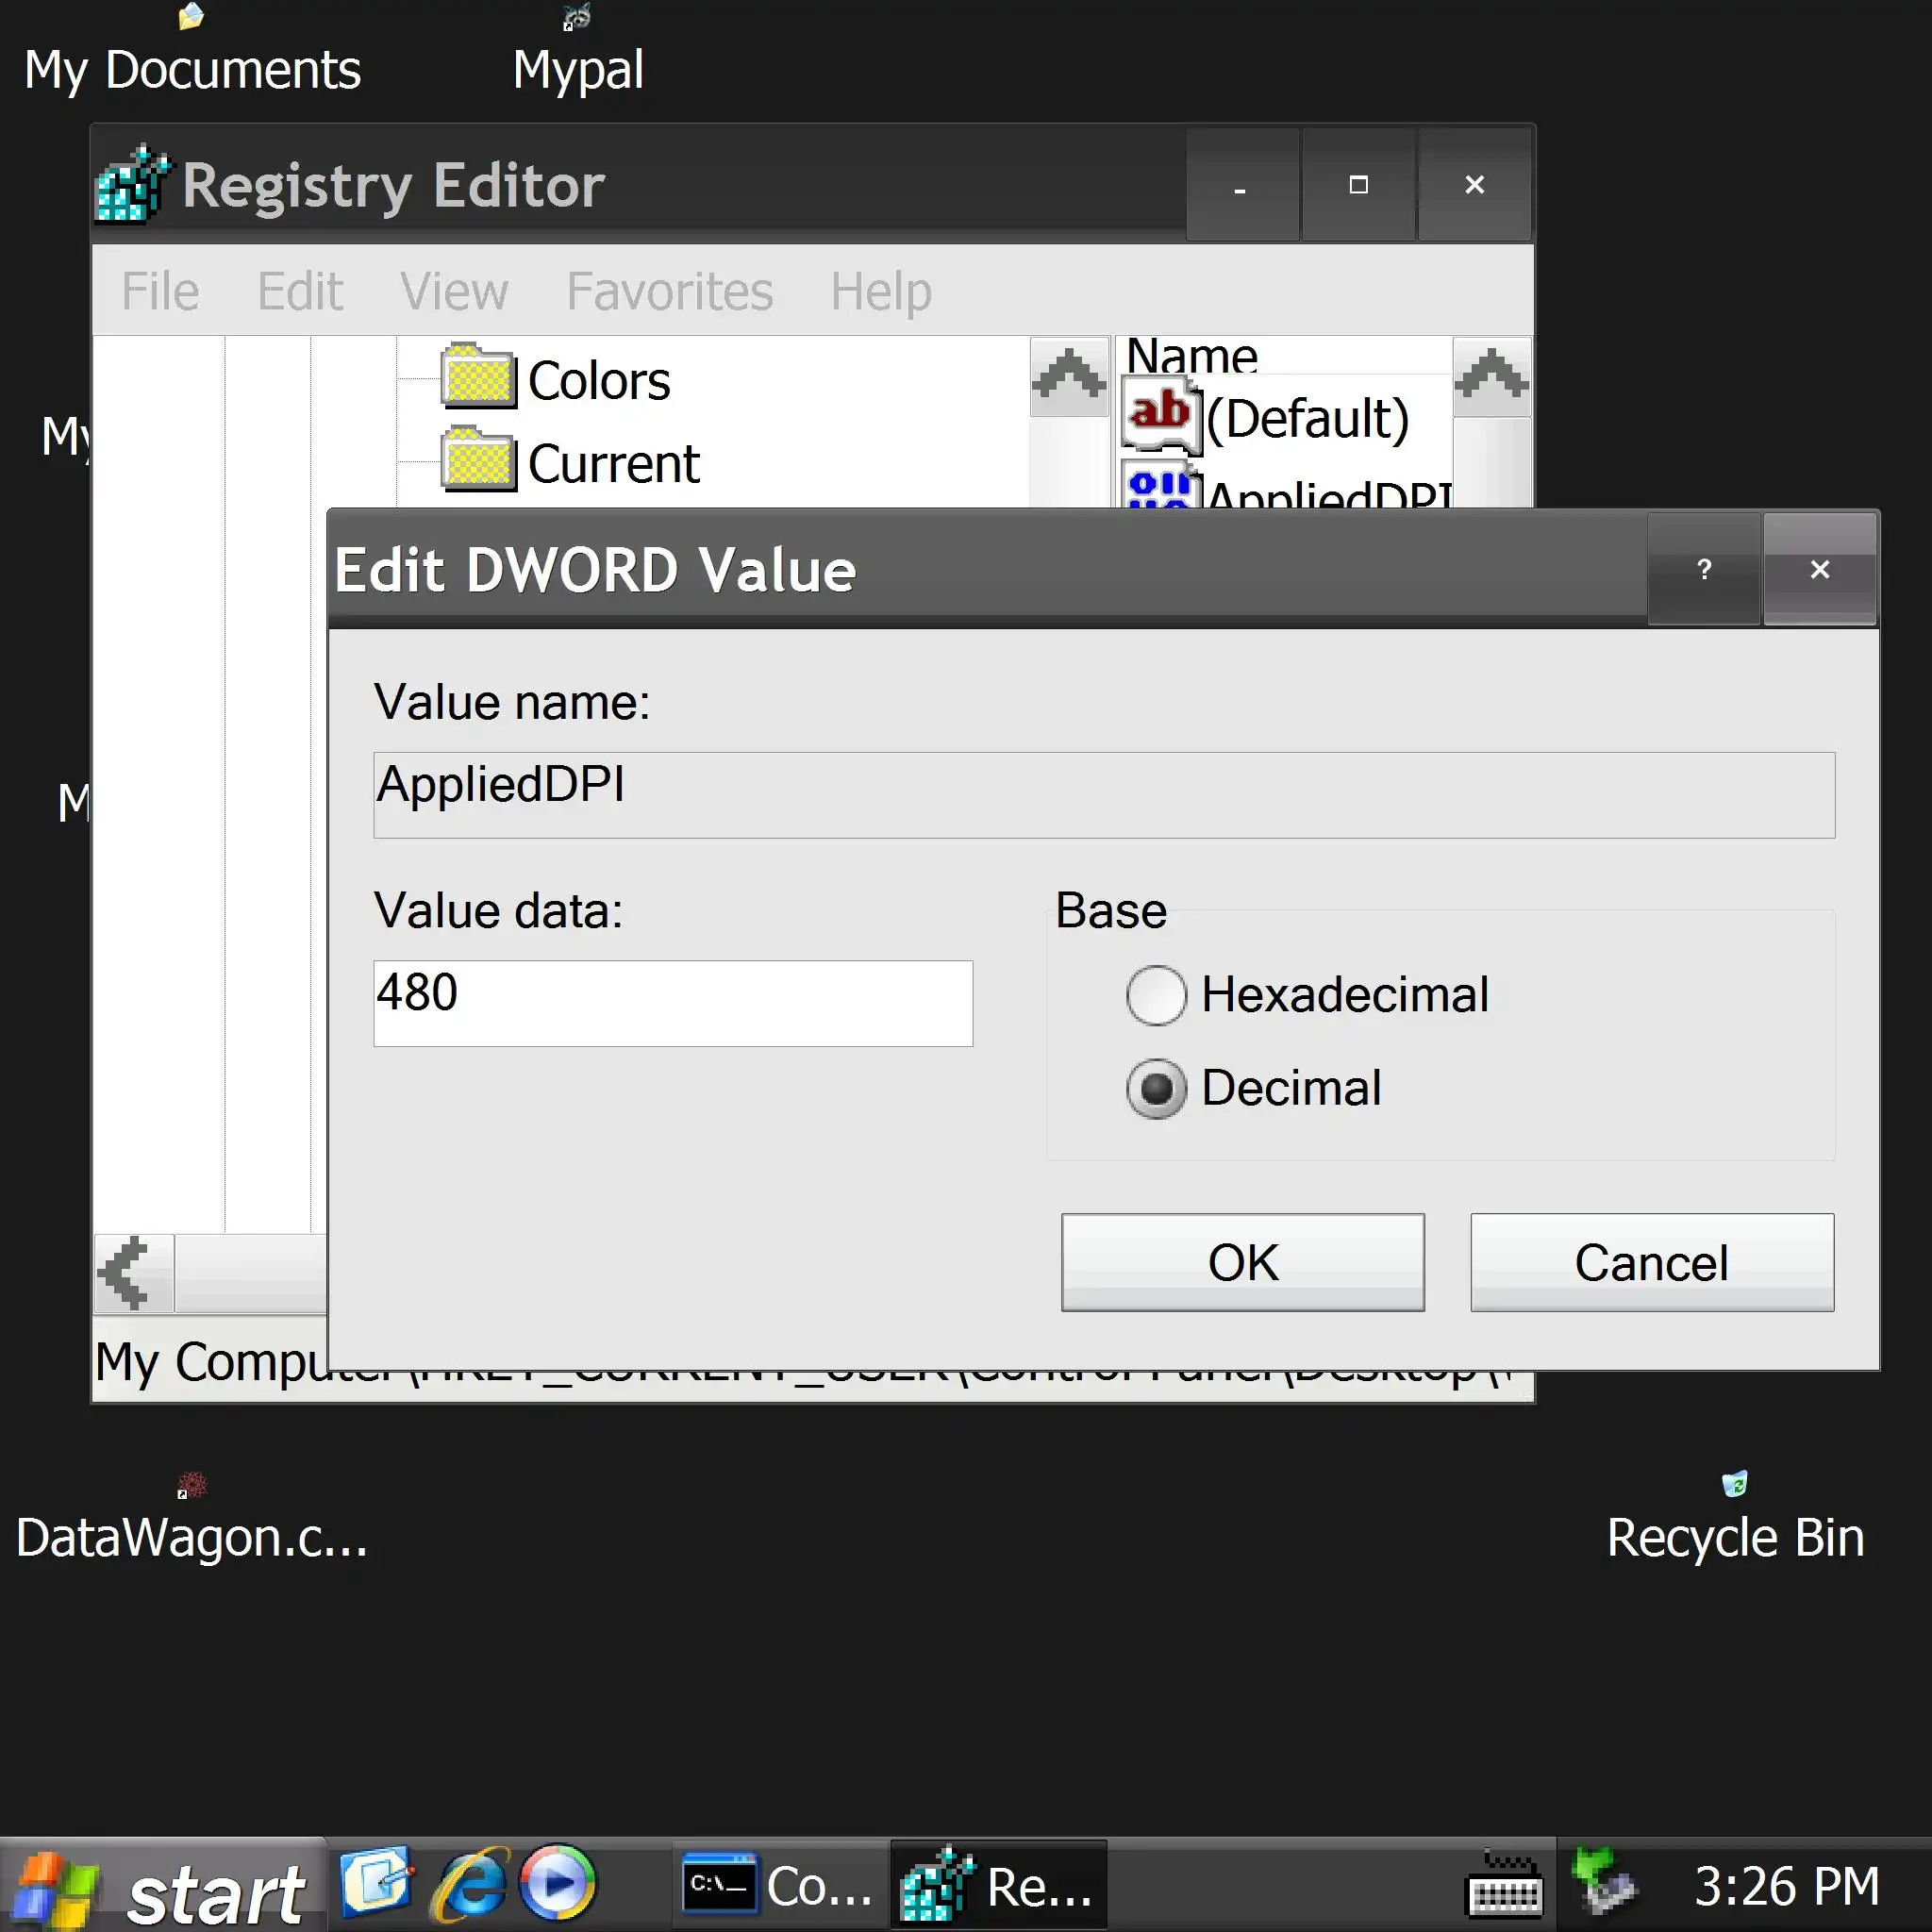This screenshot has height=1932, width=1932.
Task: Click the Value data input field
Action: tap(672, 1003)
